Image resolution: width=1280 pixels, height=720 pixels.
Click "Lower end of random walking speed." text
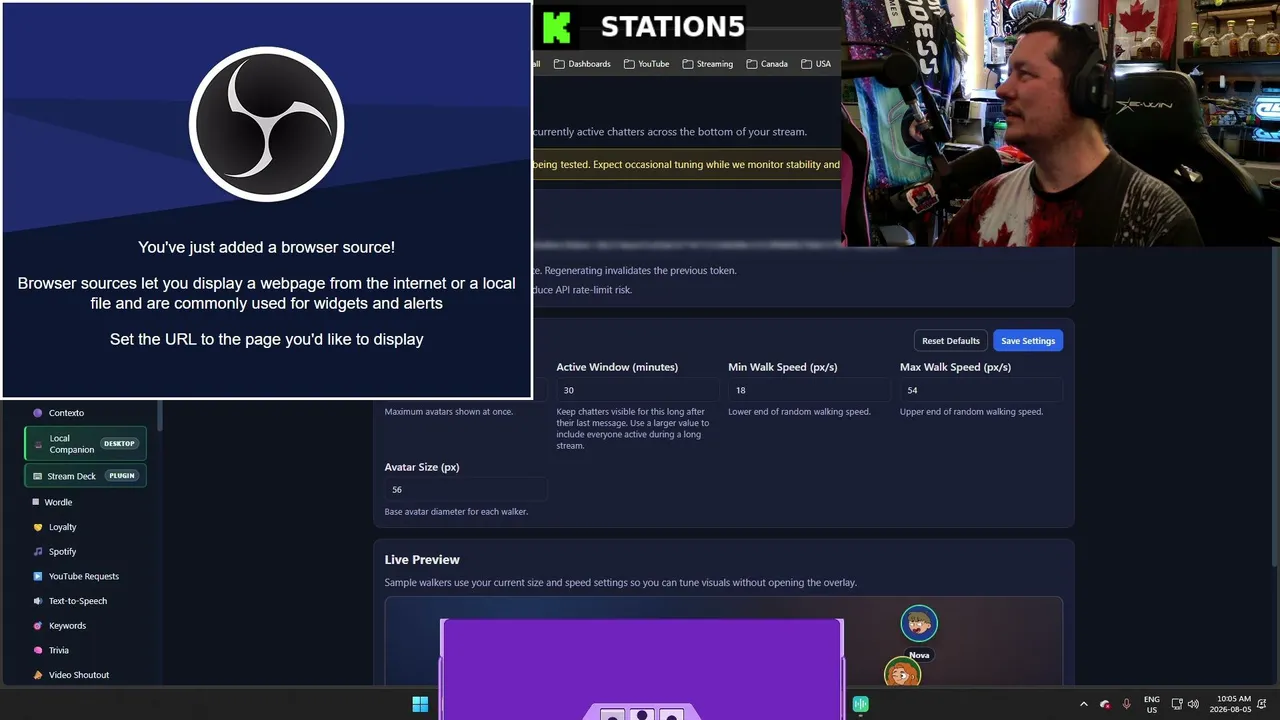799,412
